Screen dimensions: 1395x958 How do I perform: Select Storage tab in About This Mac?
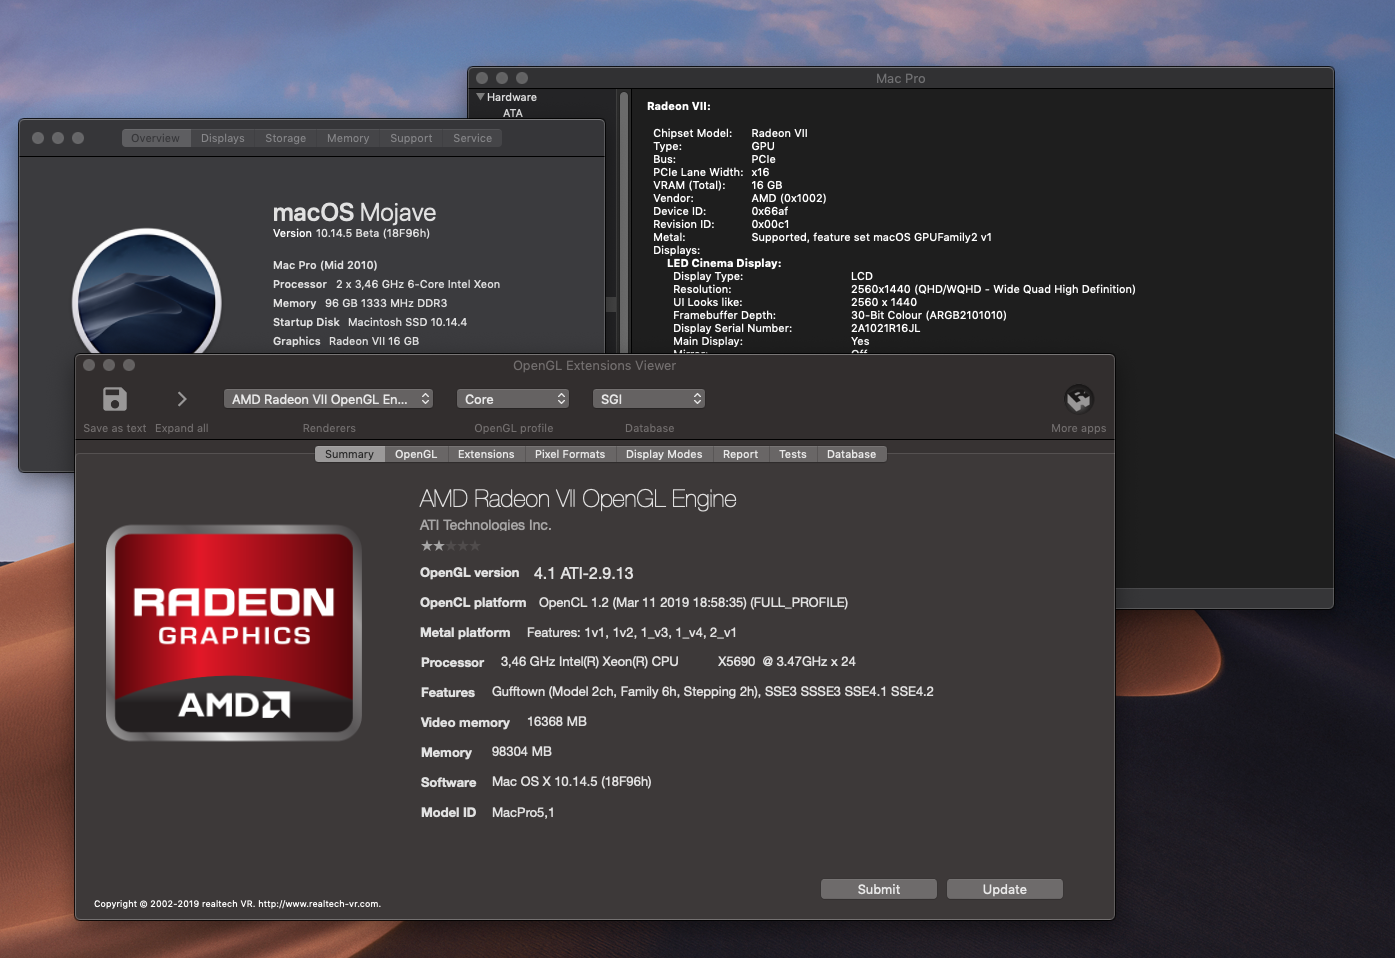coord(286,138)
